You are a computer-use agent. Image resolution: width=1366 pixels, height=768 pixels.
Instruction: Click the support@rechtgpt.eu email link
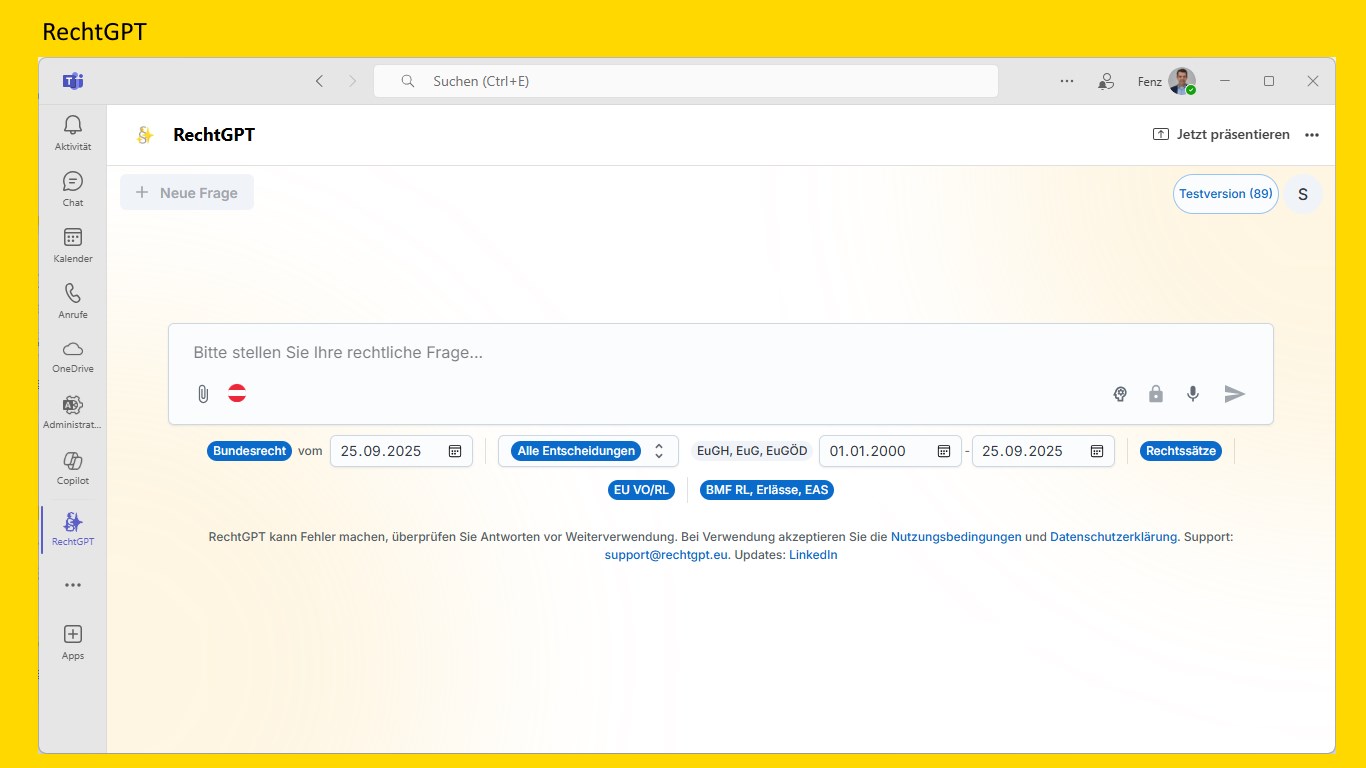[x=666, y=555]
